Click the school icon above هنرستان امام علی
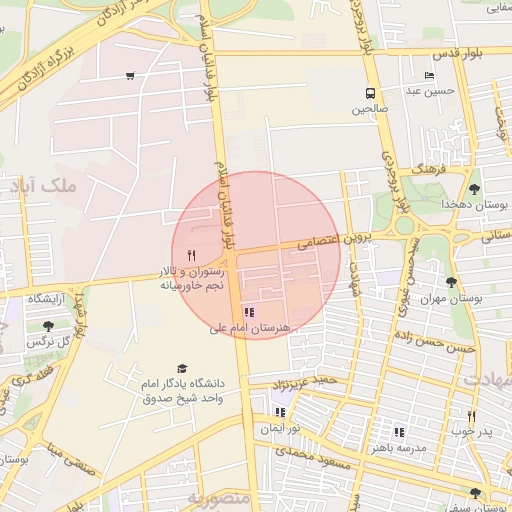Viewport: 512px width, 512px height. (249, 313)
